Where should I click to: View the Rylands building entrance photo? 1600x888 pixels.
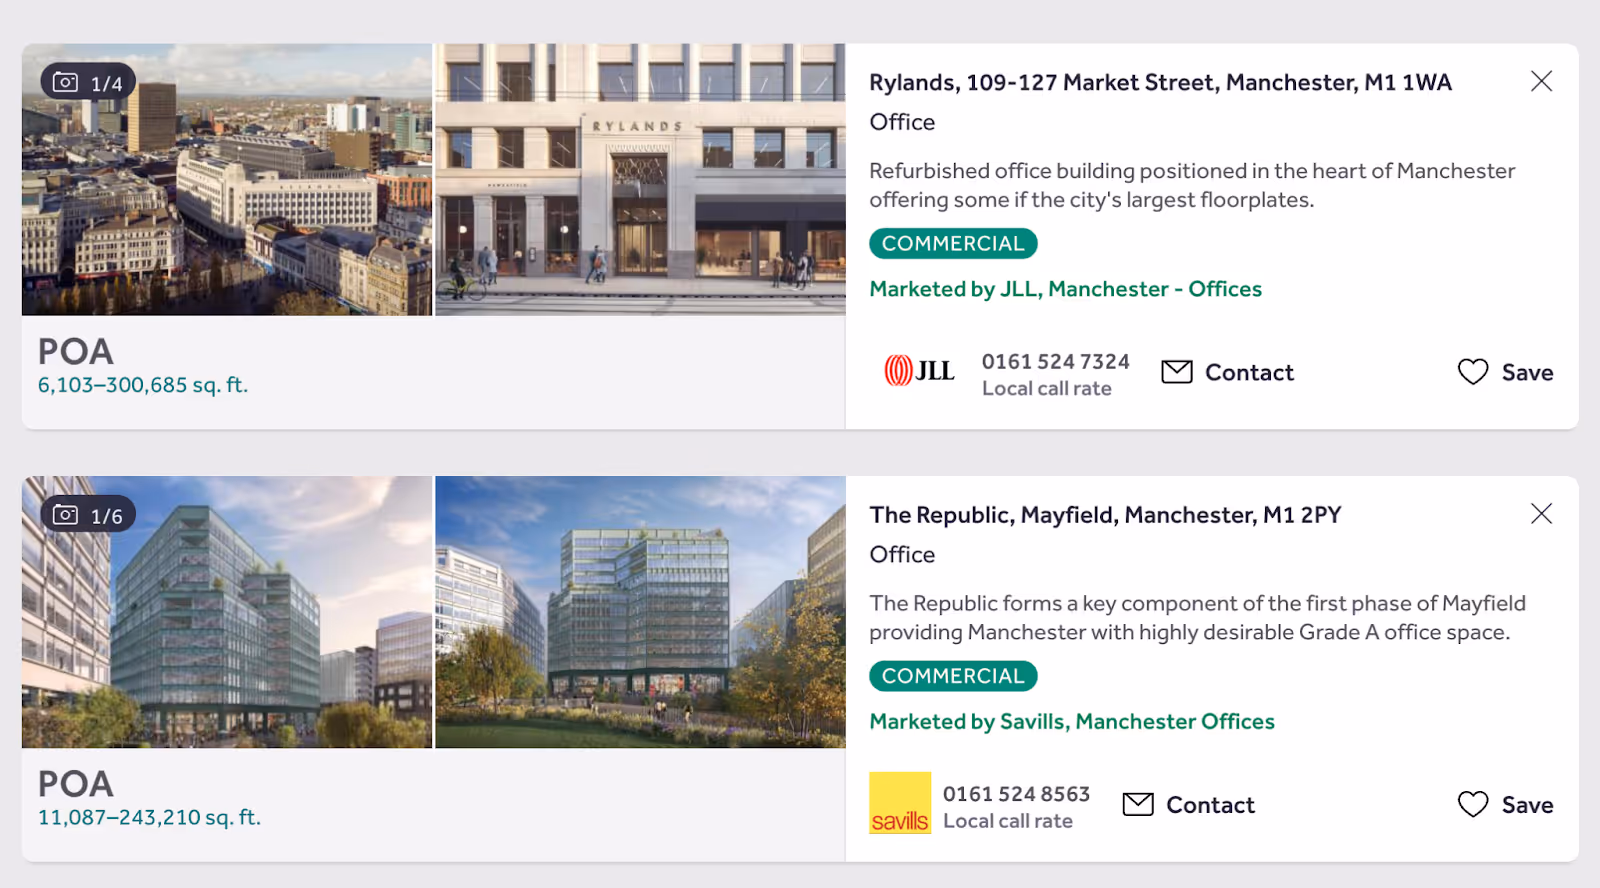point(640,180)
